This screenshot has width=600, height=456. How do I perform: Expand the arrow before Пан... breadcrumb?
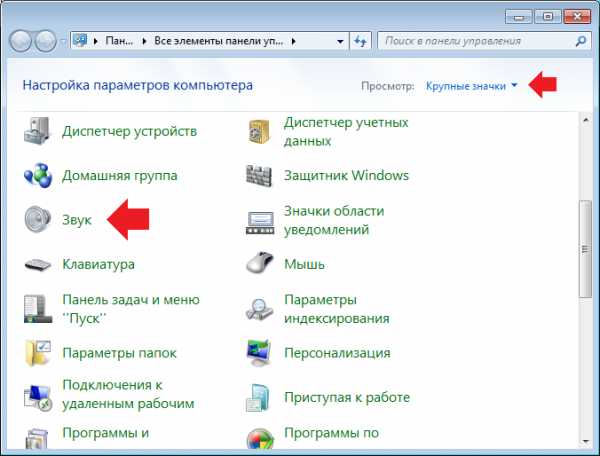tap(96, 41)
